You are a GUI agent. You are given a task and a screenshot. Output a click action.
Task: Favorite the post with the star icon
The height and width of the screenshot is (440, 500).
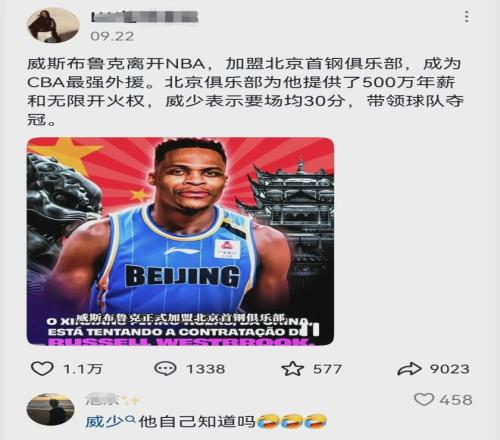click(x=292, y=369)
